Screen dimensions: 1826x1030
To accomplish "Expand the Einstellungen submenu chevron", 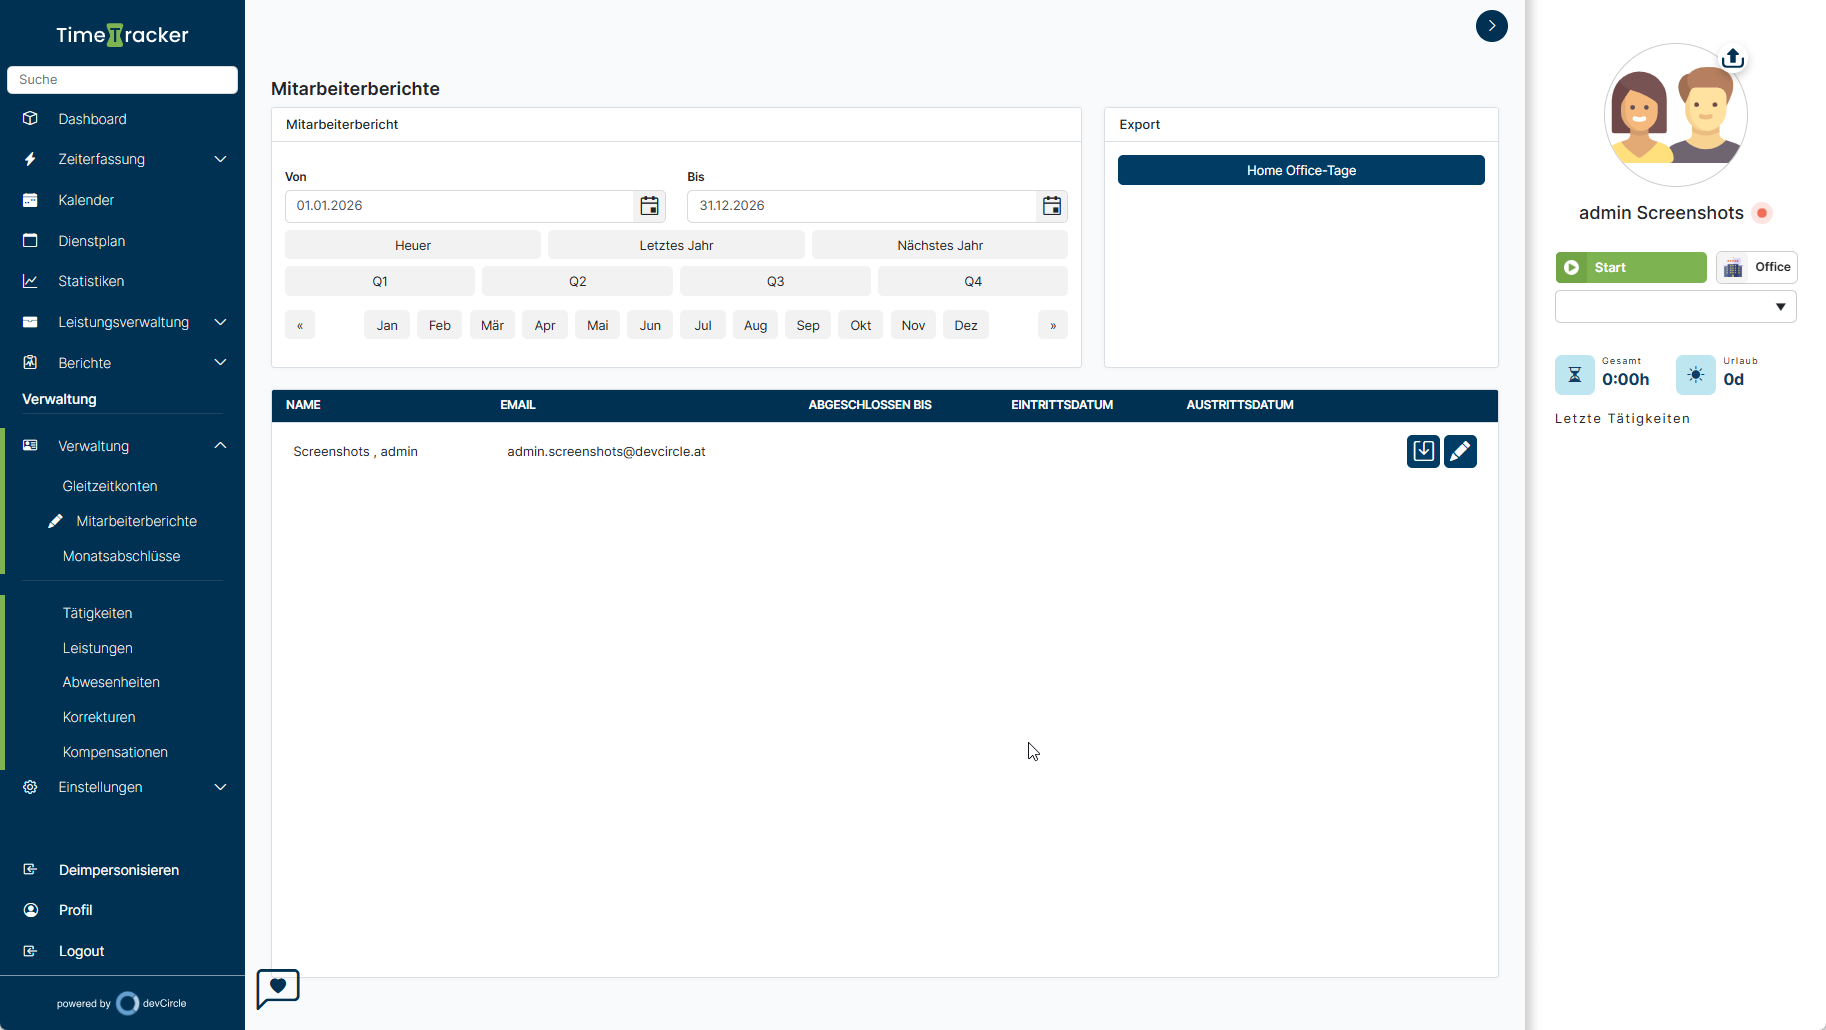I will (x=220, y=787).
